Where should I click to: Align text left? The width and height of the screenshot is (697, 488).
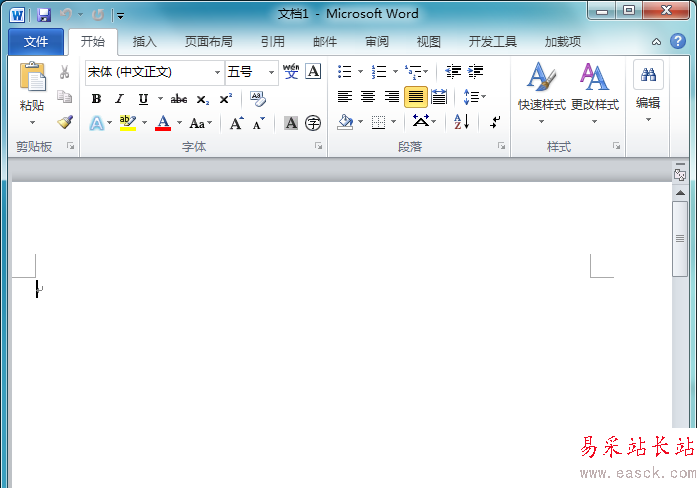344,96
